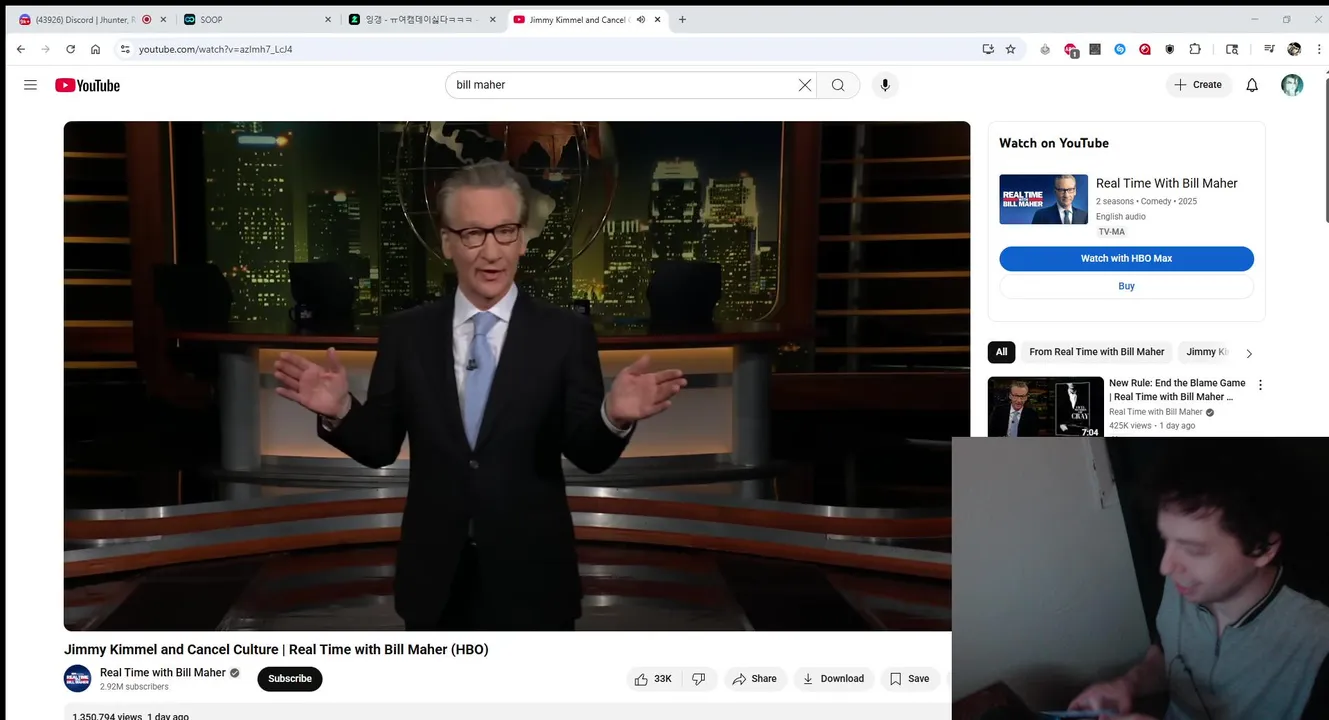Open the red extension icon with badge
This screenshot has width=1329, height=720.
(1071, 50)
